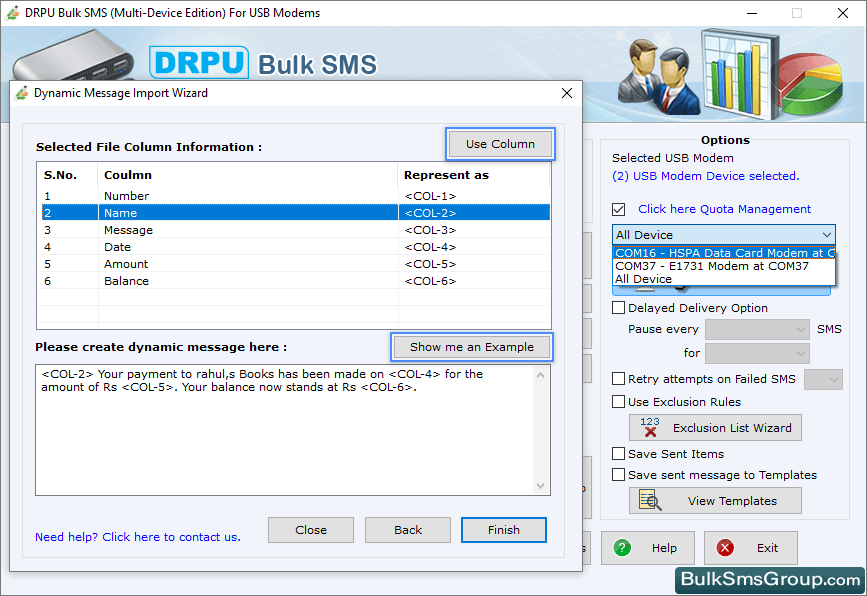Select the Message column row
867x596 pixels.
pyautogui.click(x=296, y=229)
